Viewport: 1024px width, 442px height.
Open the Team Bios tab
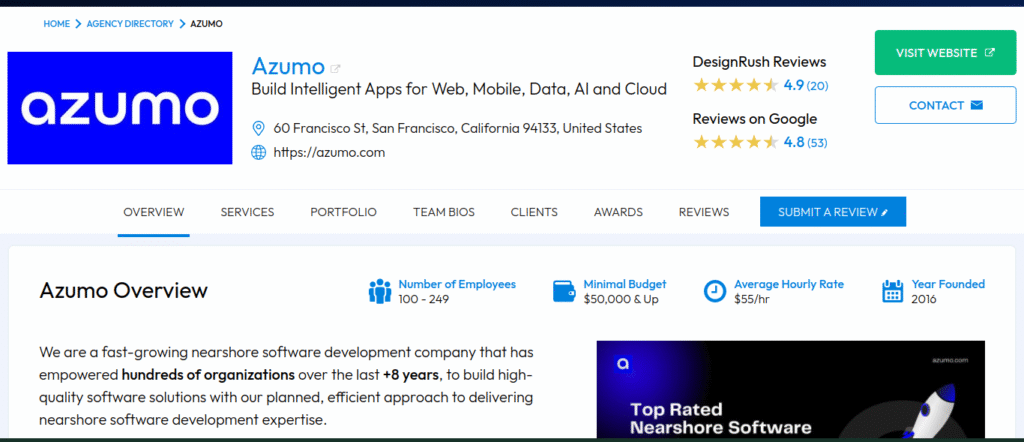[x=444, y=212]
